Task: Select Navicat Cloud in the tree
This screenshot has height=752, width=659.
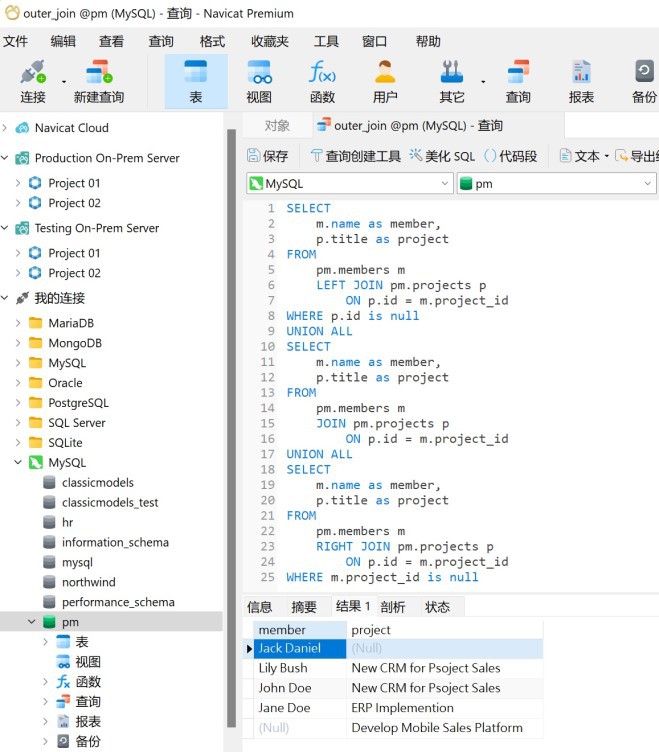Action: (x=71, y=128)
